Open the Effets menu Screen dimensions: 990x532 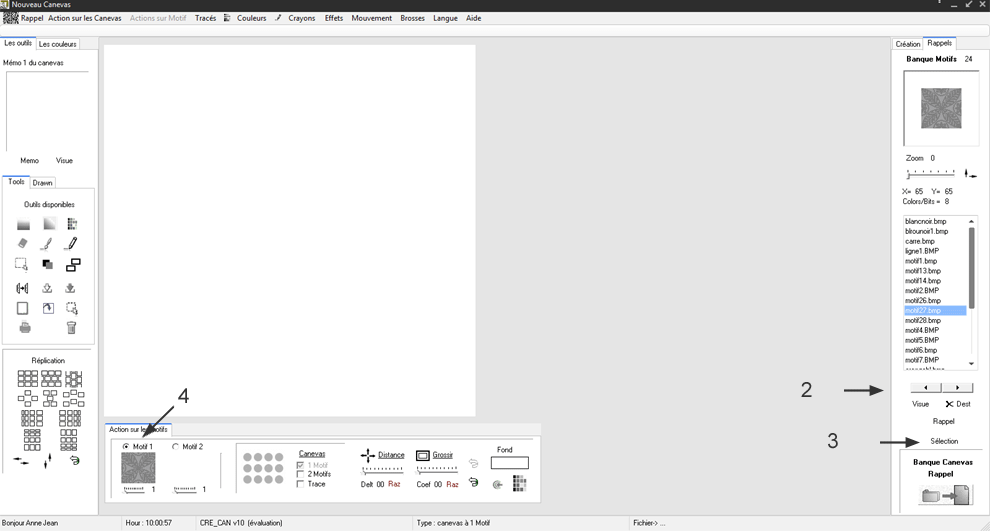333,18
